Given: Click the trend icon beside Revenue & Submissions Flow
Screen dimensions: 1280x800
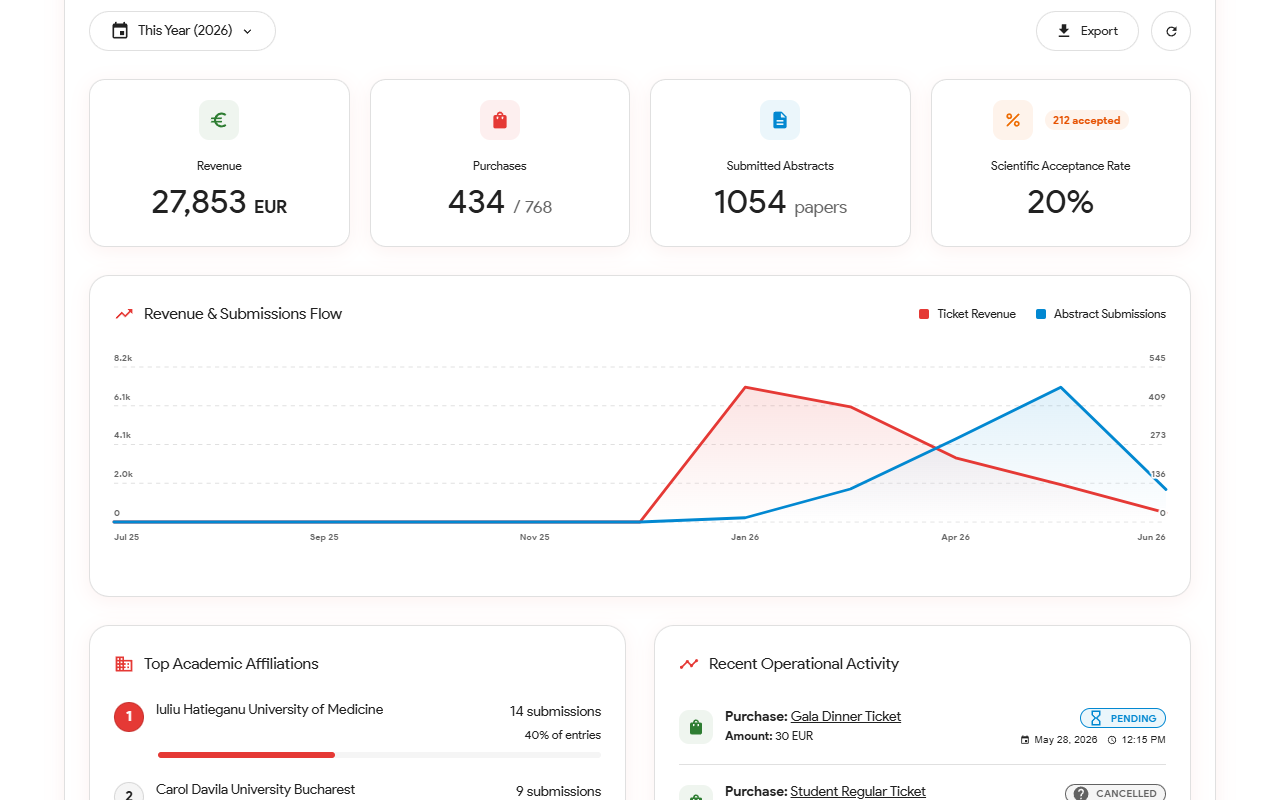Looking at the screenshot, I should [124, 314].
